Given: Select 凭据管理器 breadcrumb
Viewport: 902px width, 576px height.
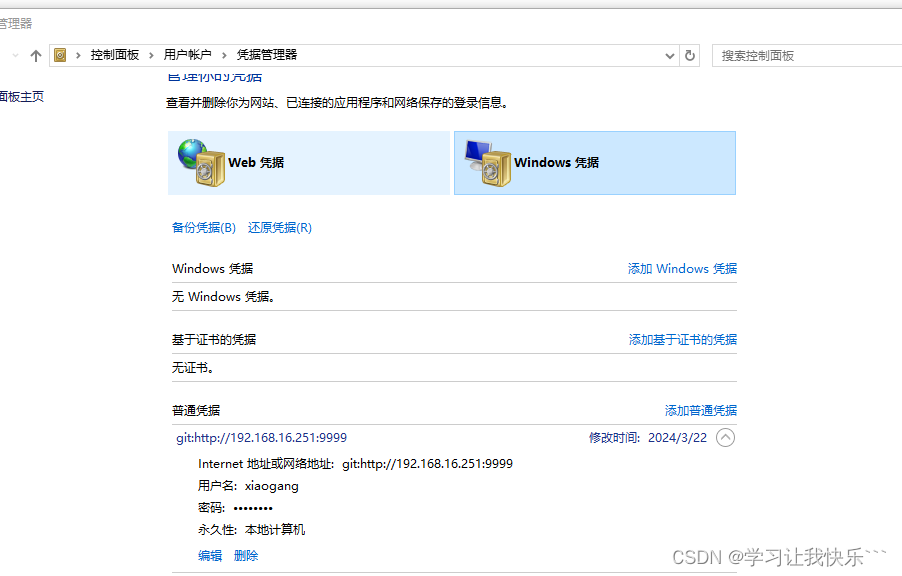Looking at the screenshot, I should coord(267,55).
